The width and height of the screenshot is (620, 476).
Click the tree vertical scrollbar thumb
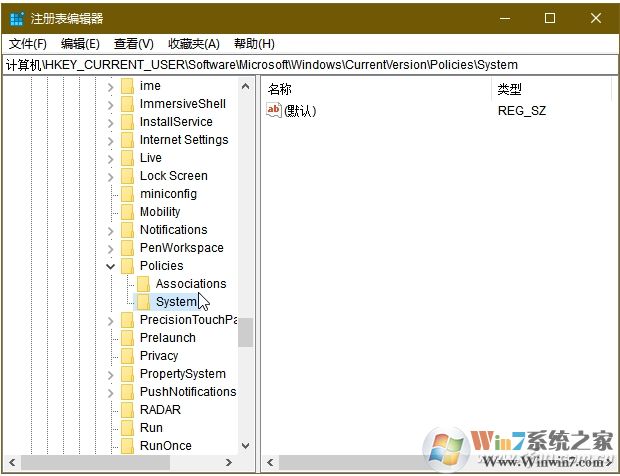pyautogui.click(x=246, y=332)
